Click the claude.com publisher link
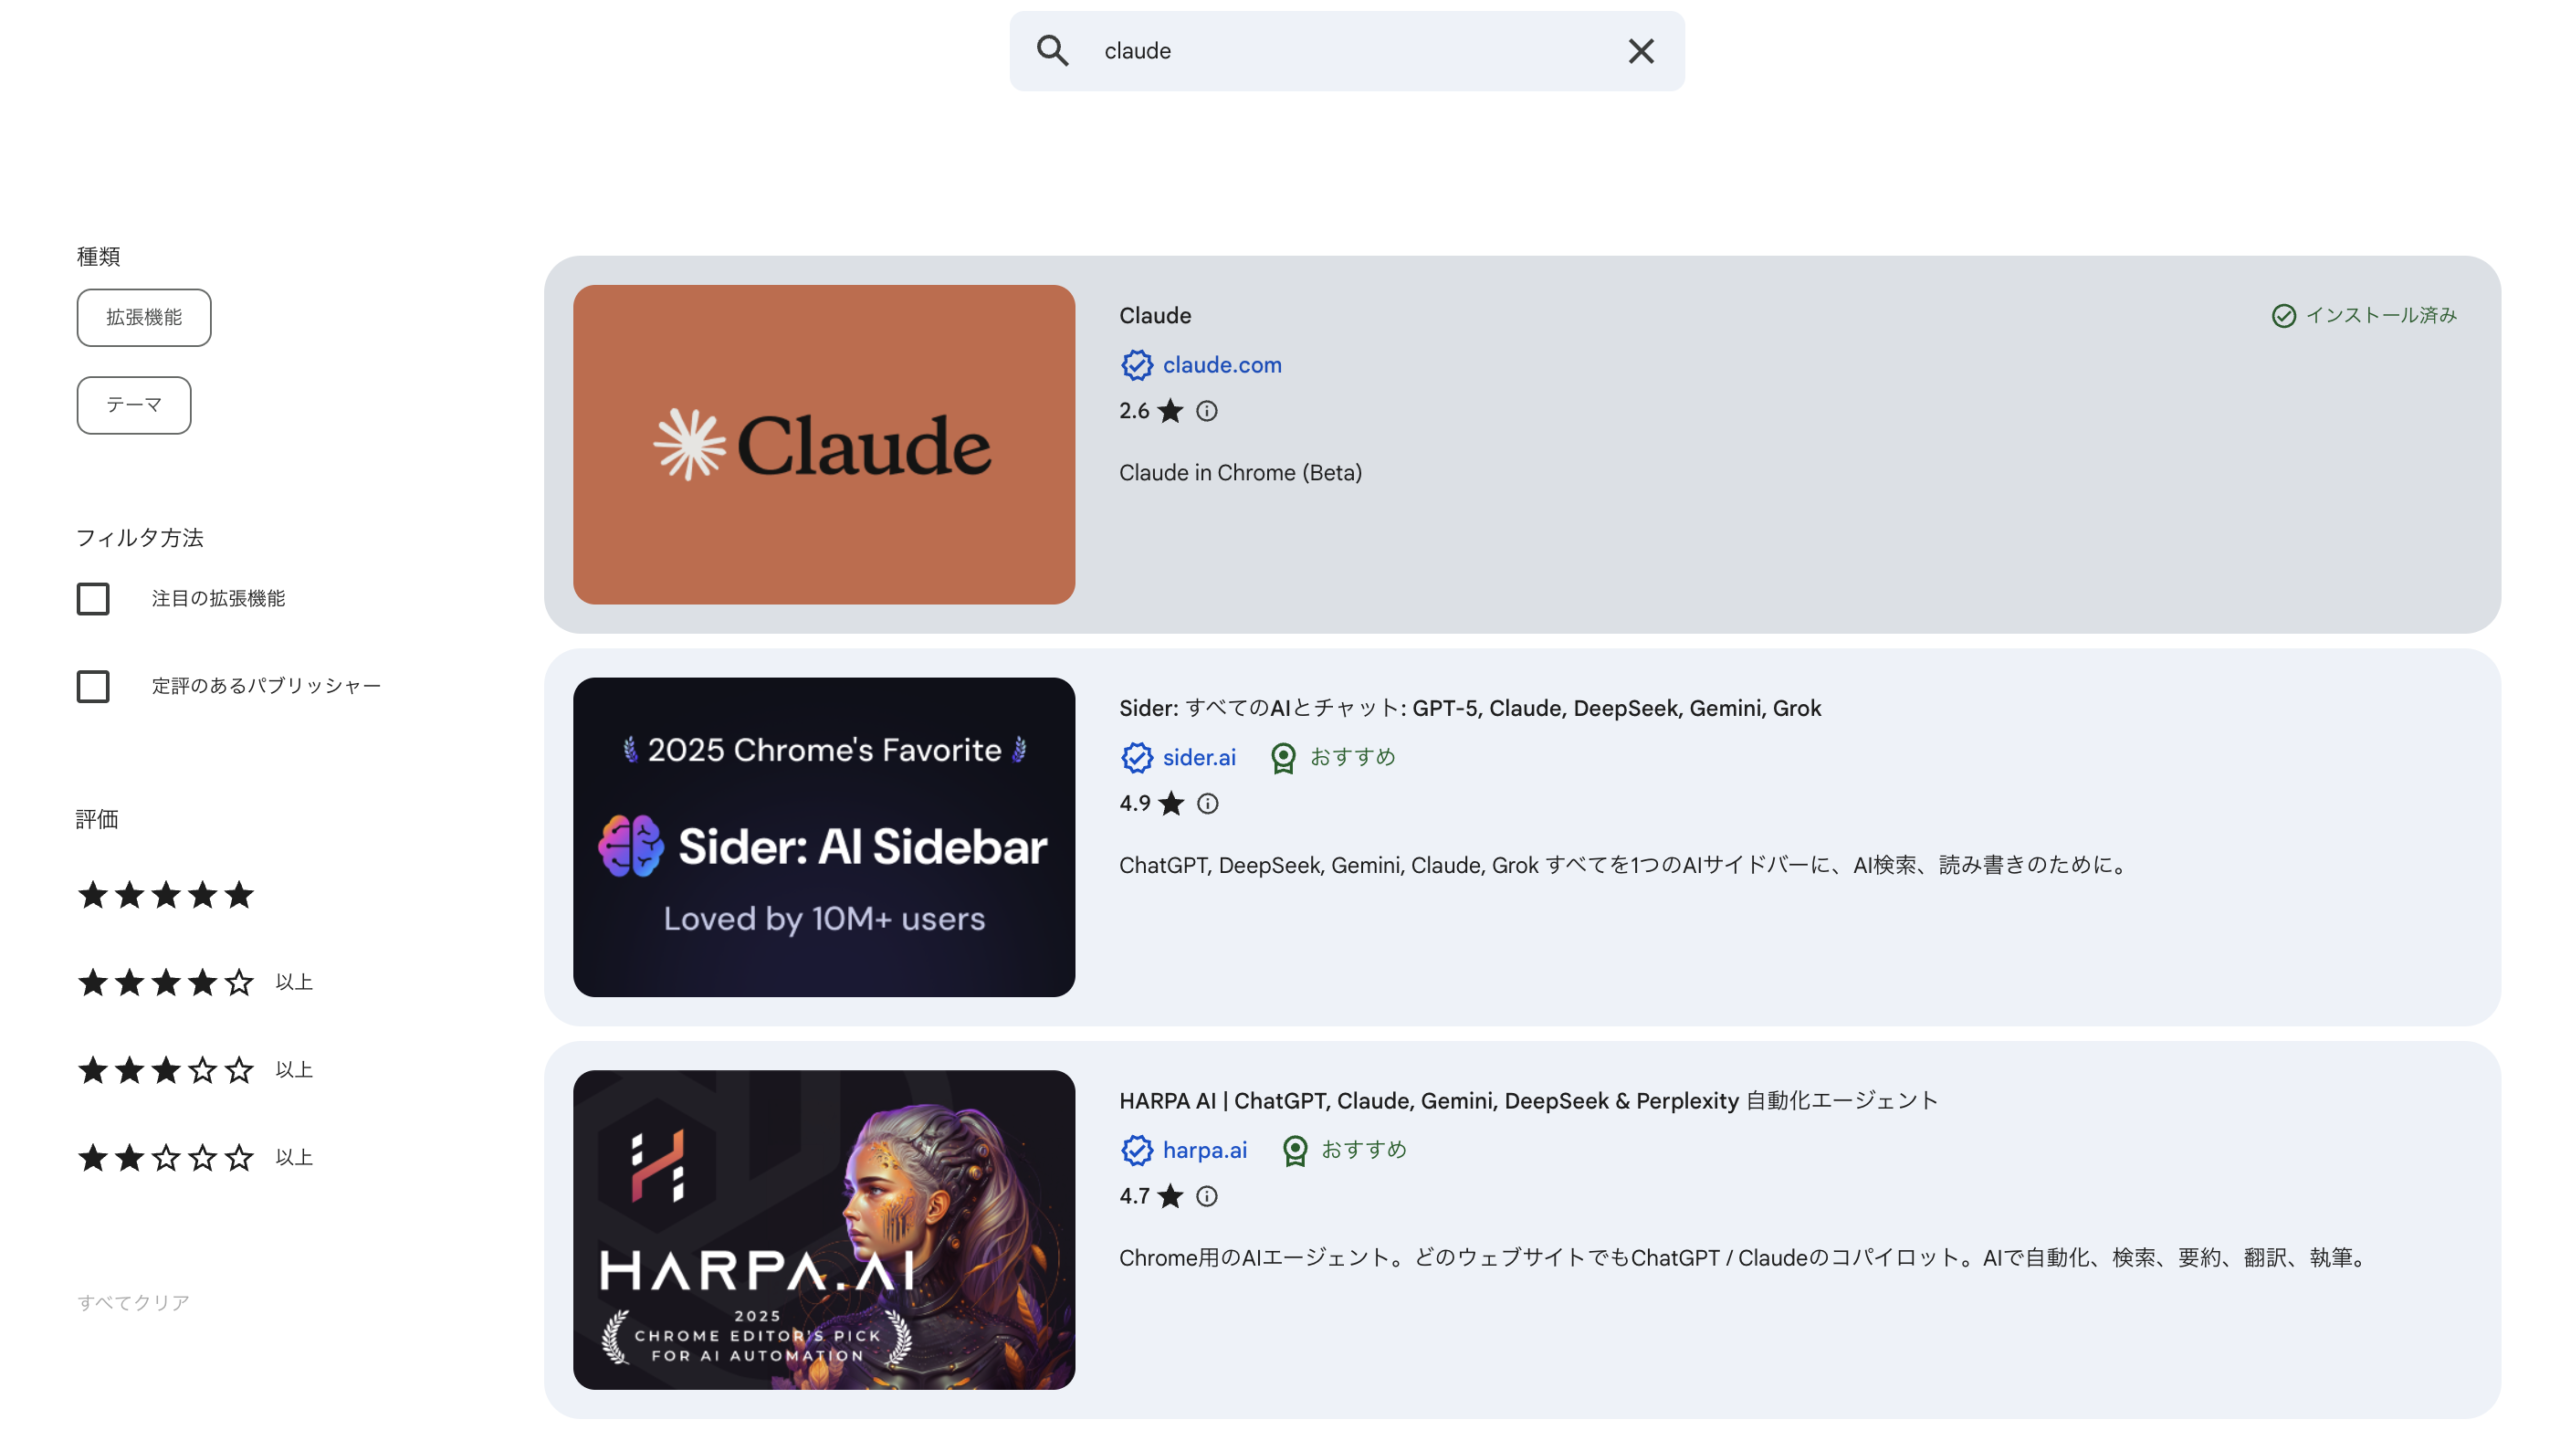Image resolution: width=2560 pixels, height=1430 pixels. tap(1222, 365)
